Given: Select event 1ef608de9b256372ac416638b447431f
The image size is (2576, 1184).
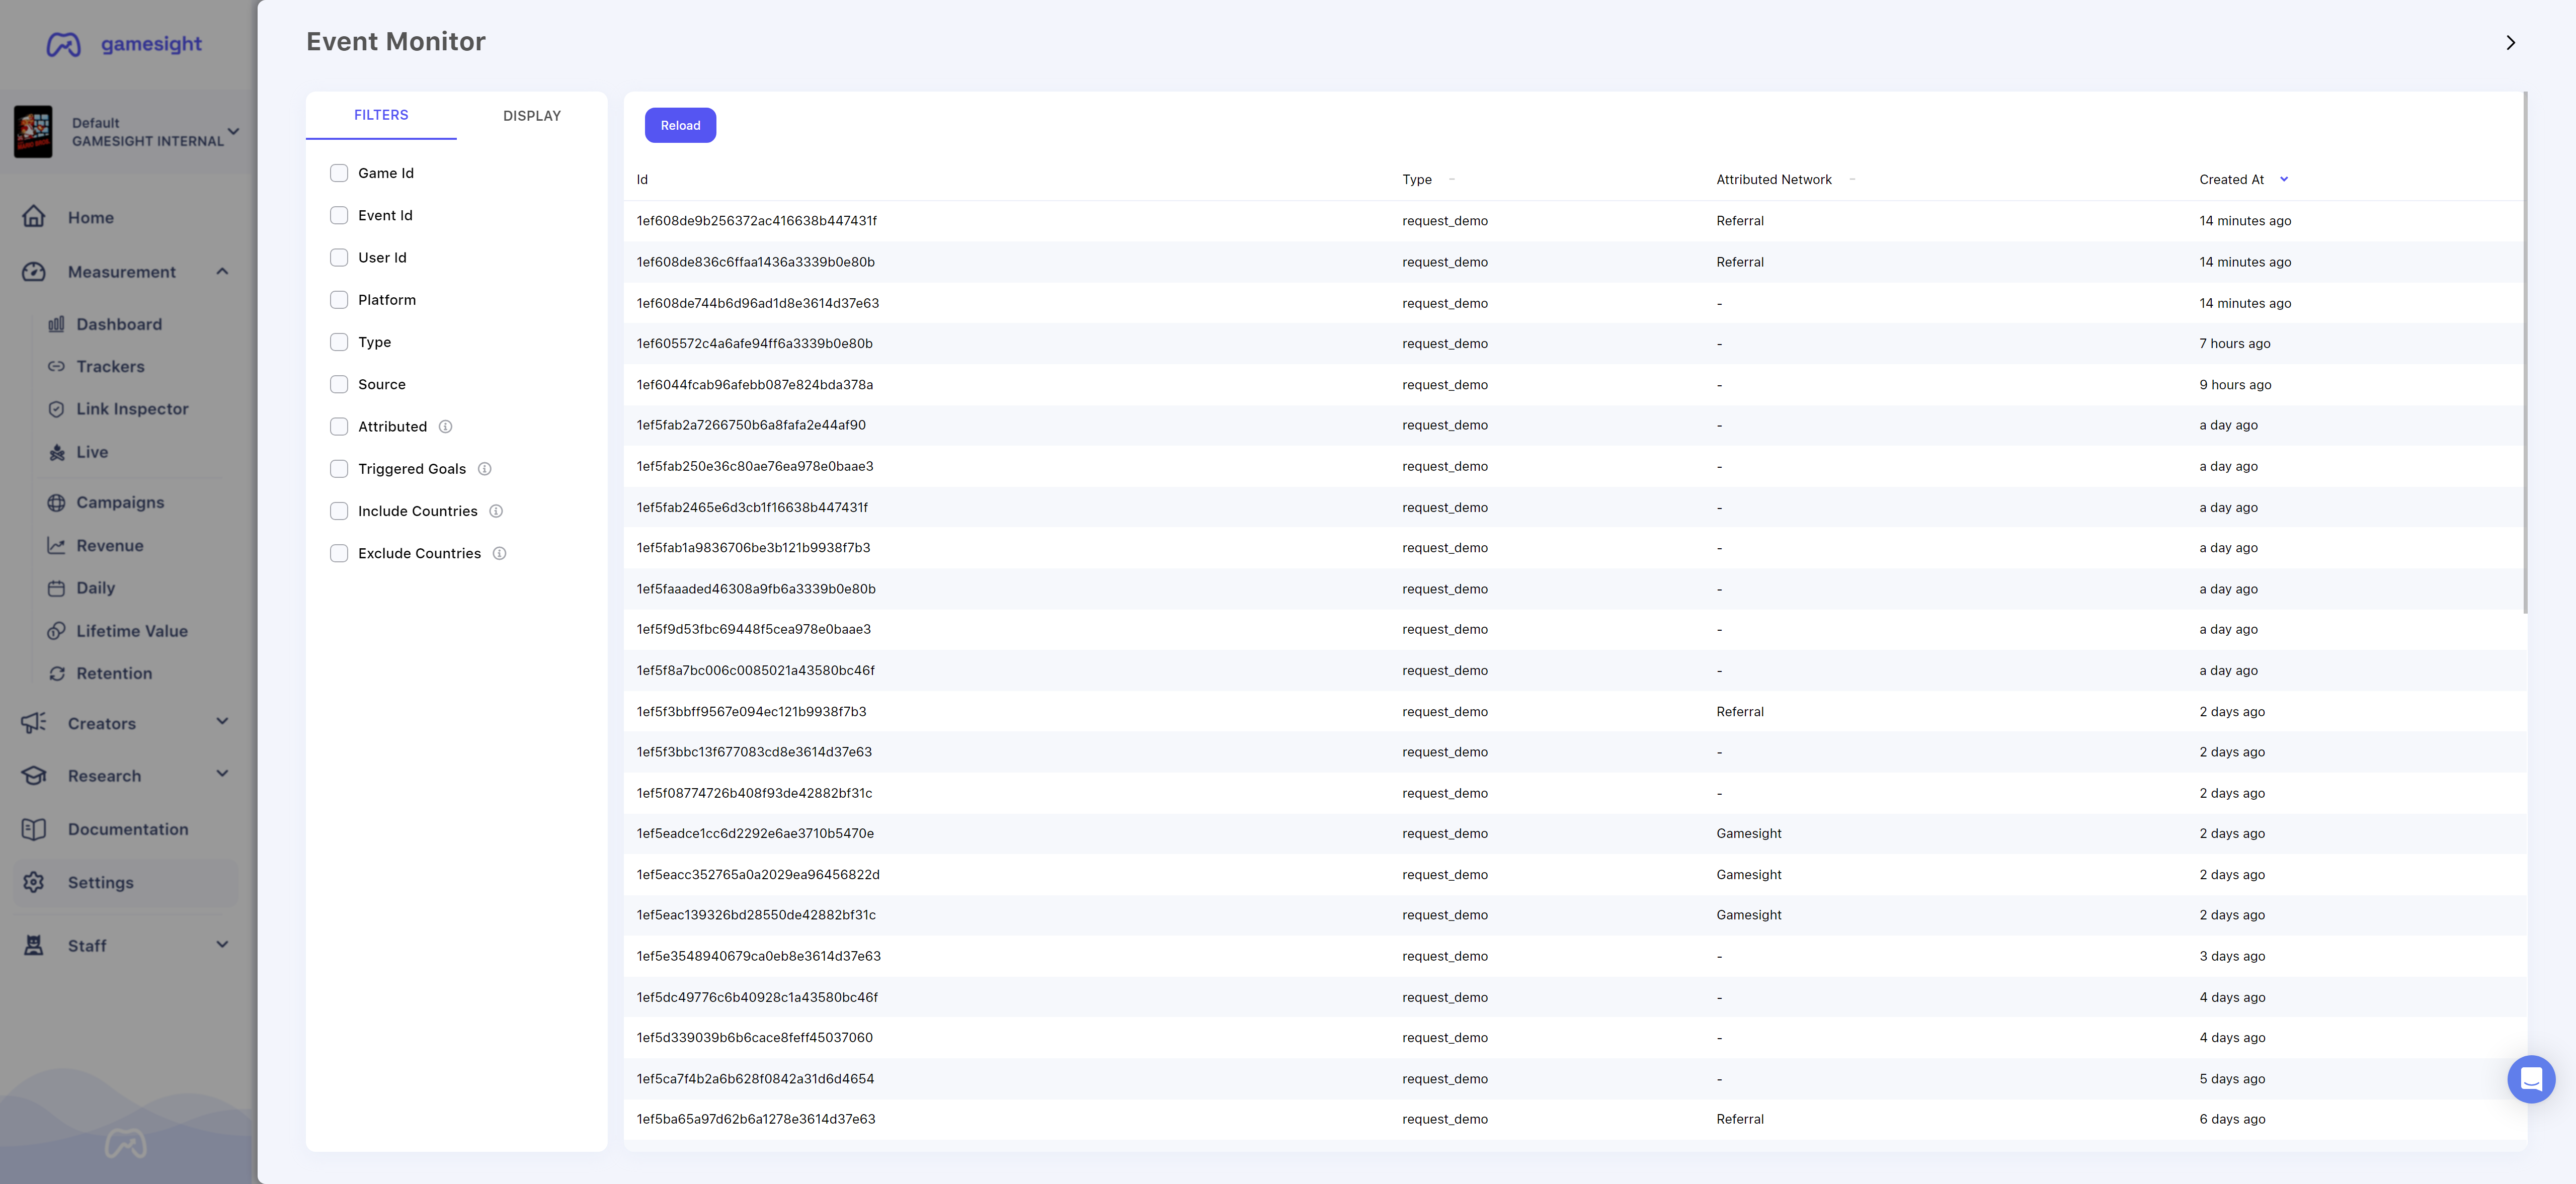Looking at the screenshot, I should [x=757, y=221].
